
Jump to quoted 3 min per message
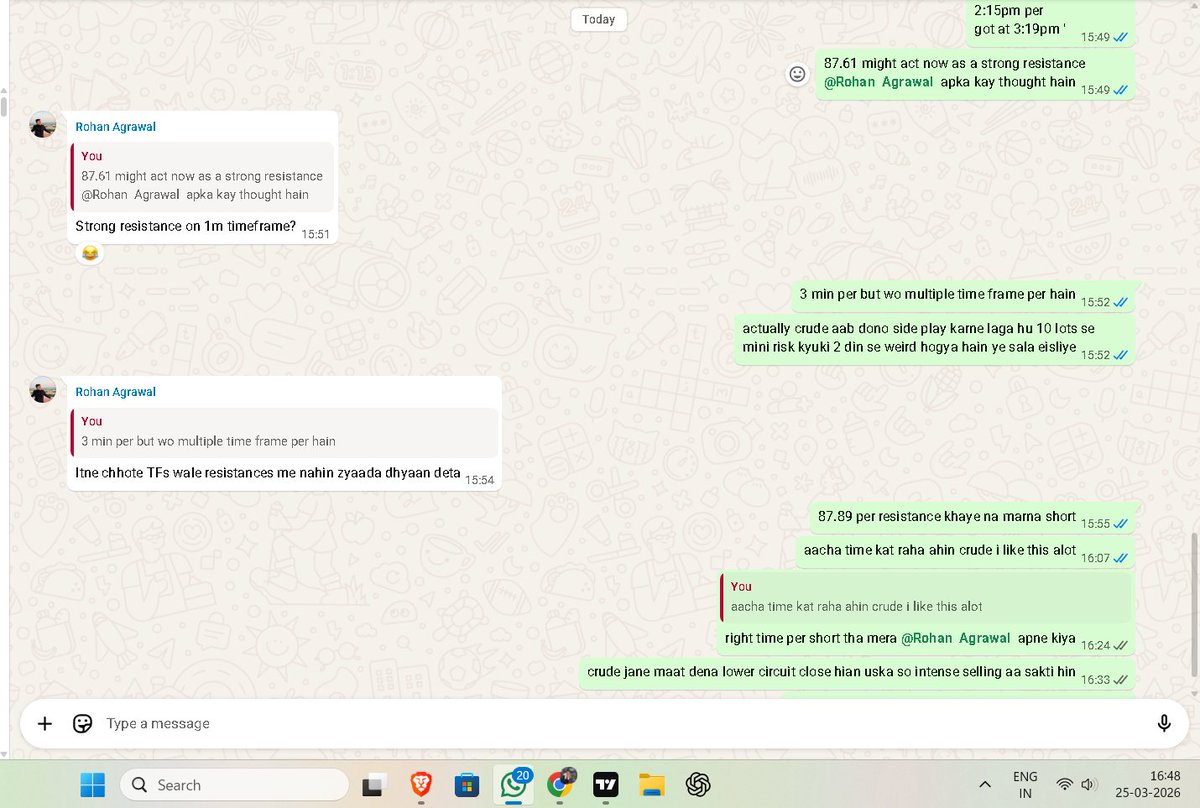pyautogui.click(x=285, y=432)
